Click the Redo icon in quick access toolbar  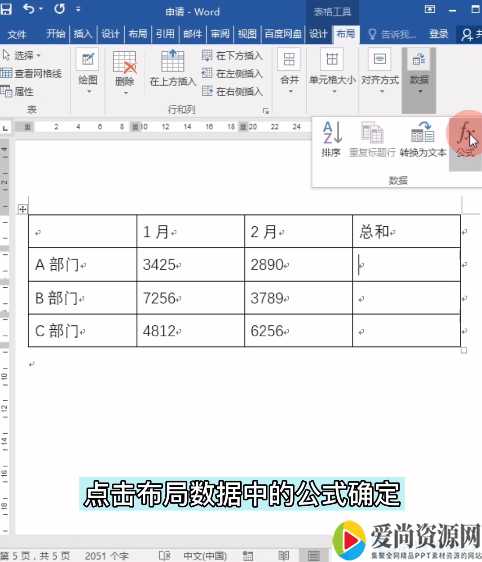point(59,9)
